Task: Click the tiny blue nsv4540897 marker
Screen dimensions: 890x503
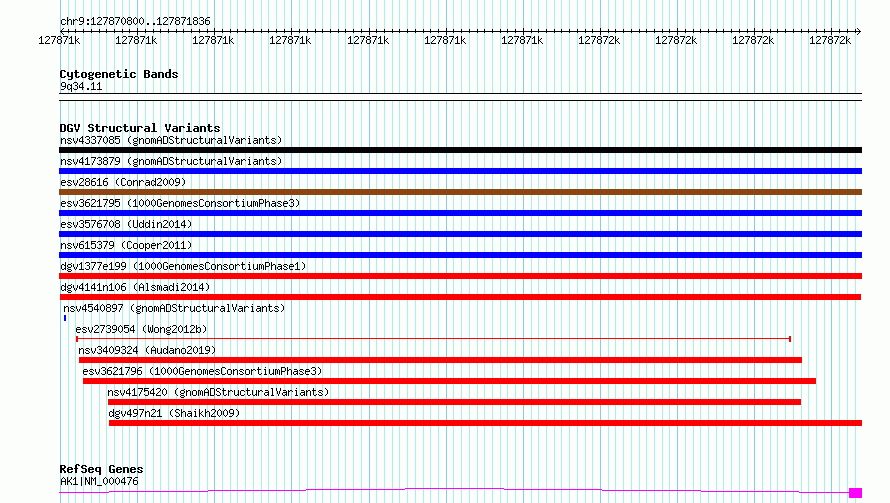Action: (x=65, y=318)
